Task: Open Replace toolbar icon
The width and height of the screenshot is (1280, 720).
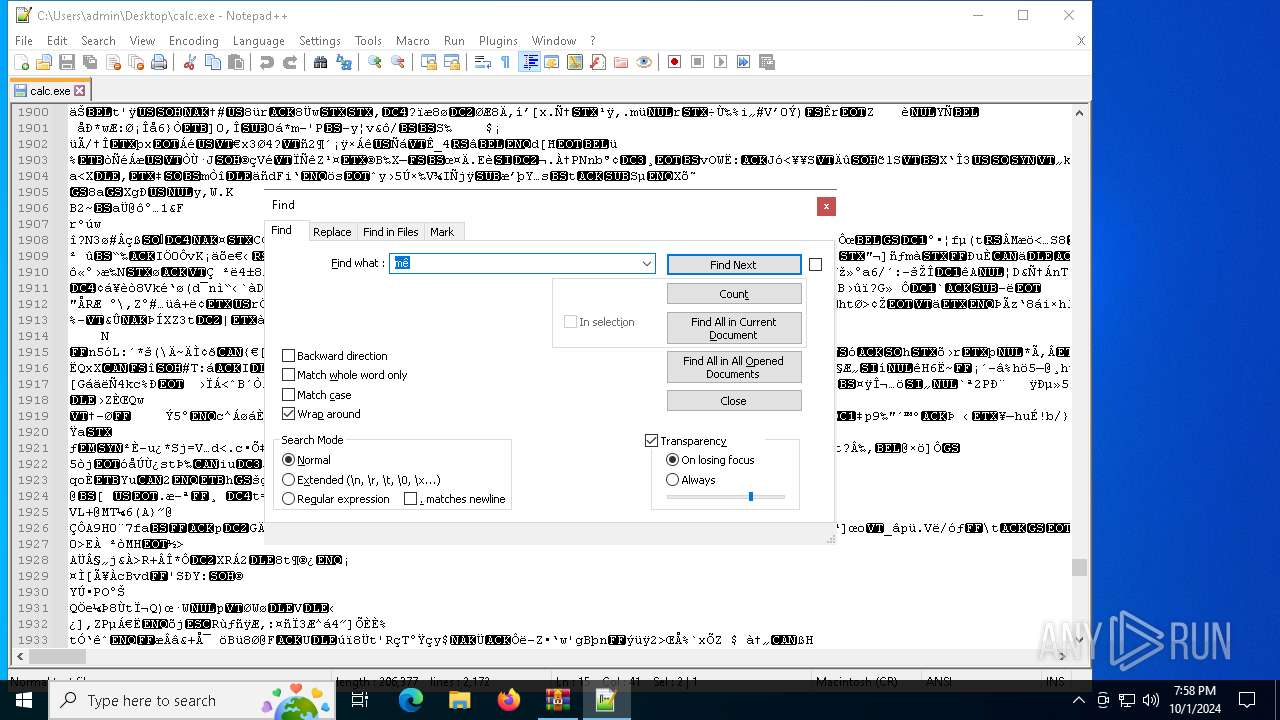Action: (343, 62)
